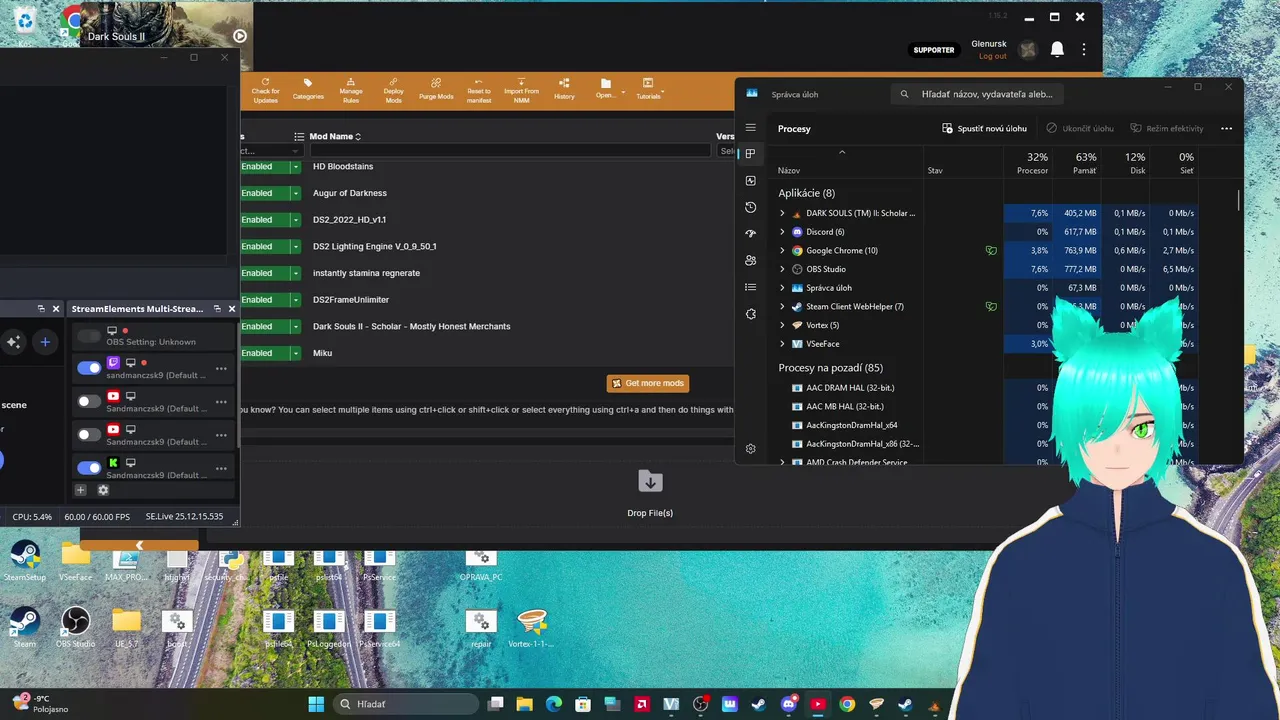The height and width of the screenshot is (720, 1280).
Task: Close the StreamElements Multi-Stream panel
Action: (x=232, y=309)
